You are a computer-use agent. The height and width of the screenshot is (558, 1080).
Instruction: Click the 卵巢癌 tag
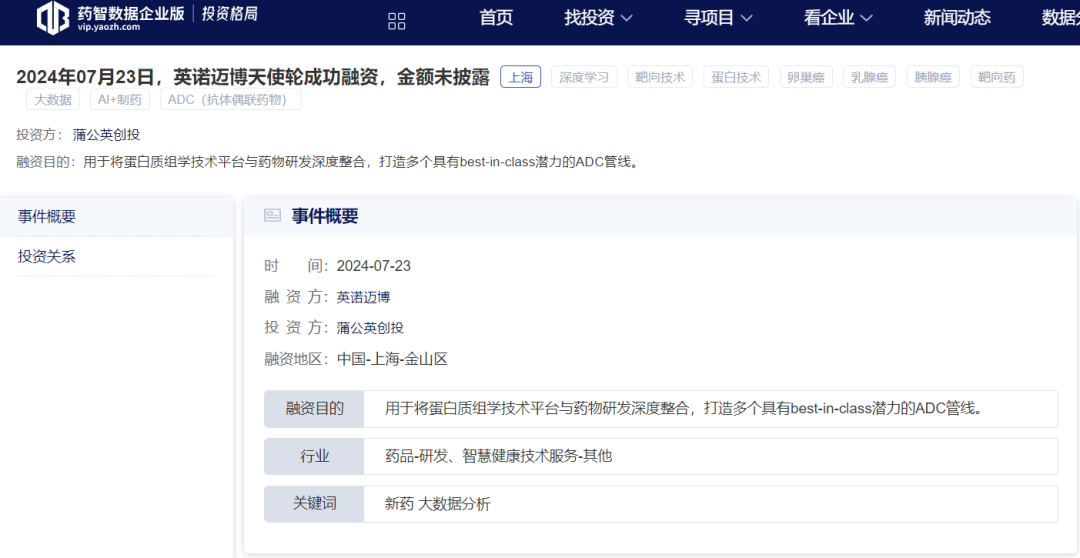tap(806, 77)
